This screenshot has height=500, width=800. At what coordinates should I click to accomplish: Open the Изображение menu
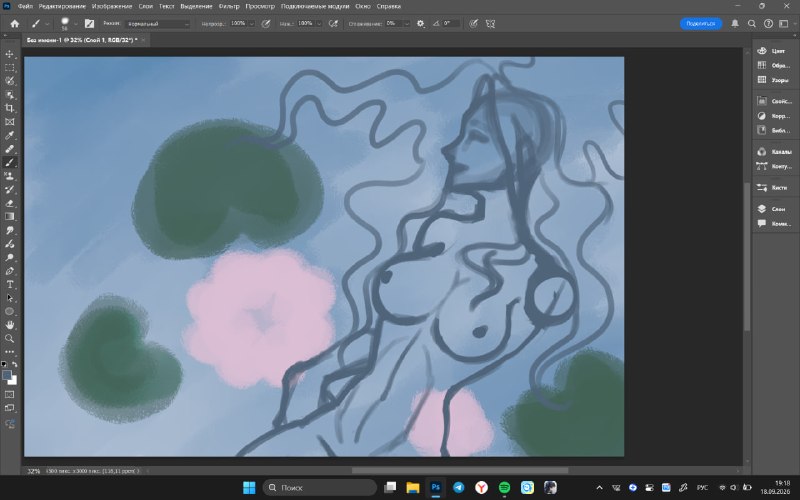click(112, 6)
